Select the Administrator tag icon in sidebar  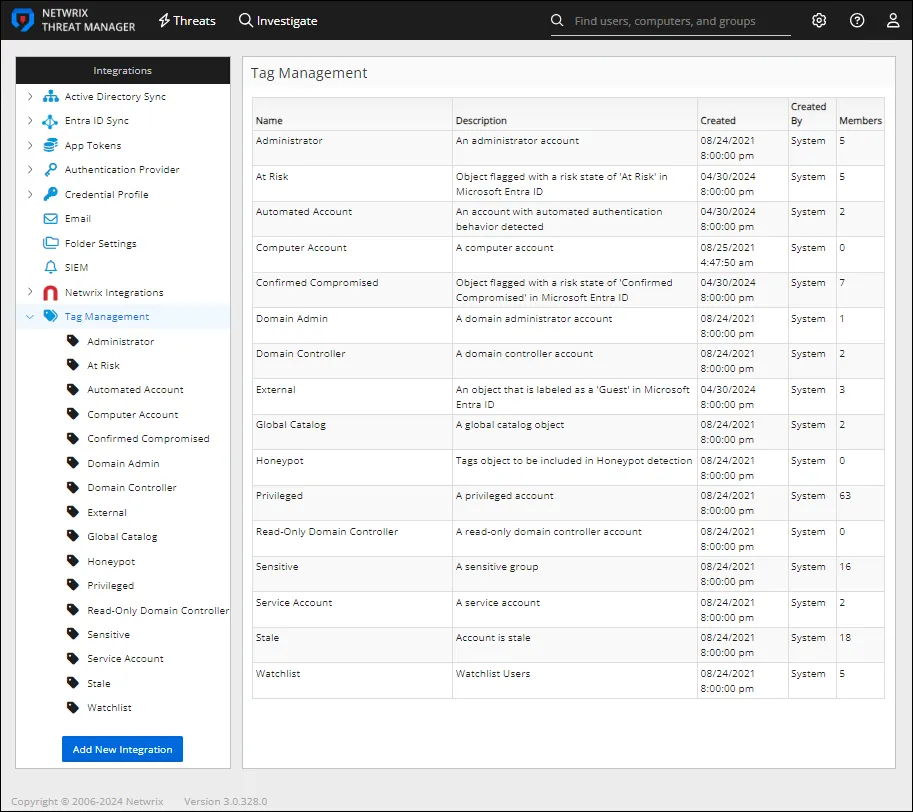[x=73, y=341]
